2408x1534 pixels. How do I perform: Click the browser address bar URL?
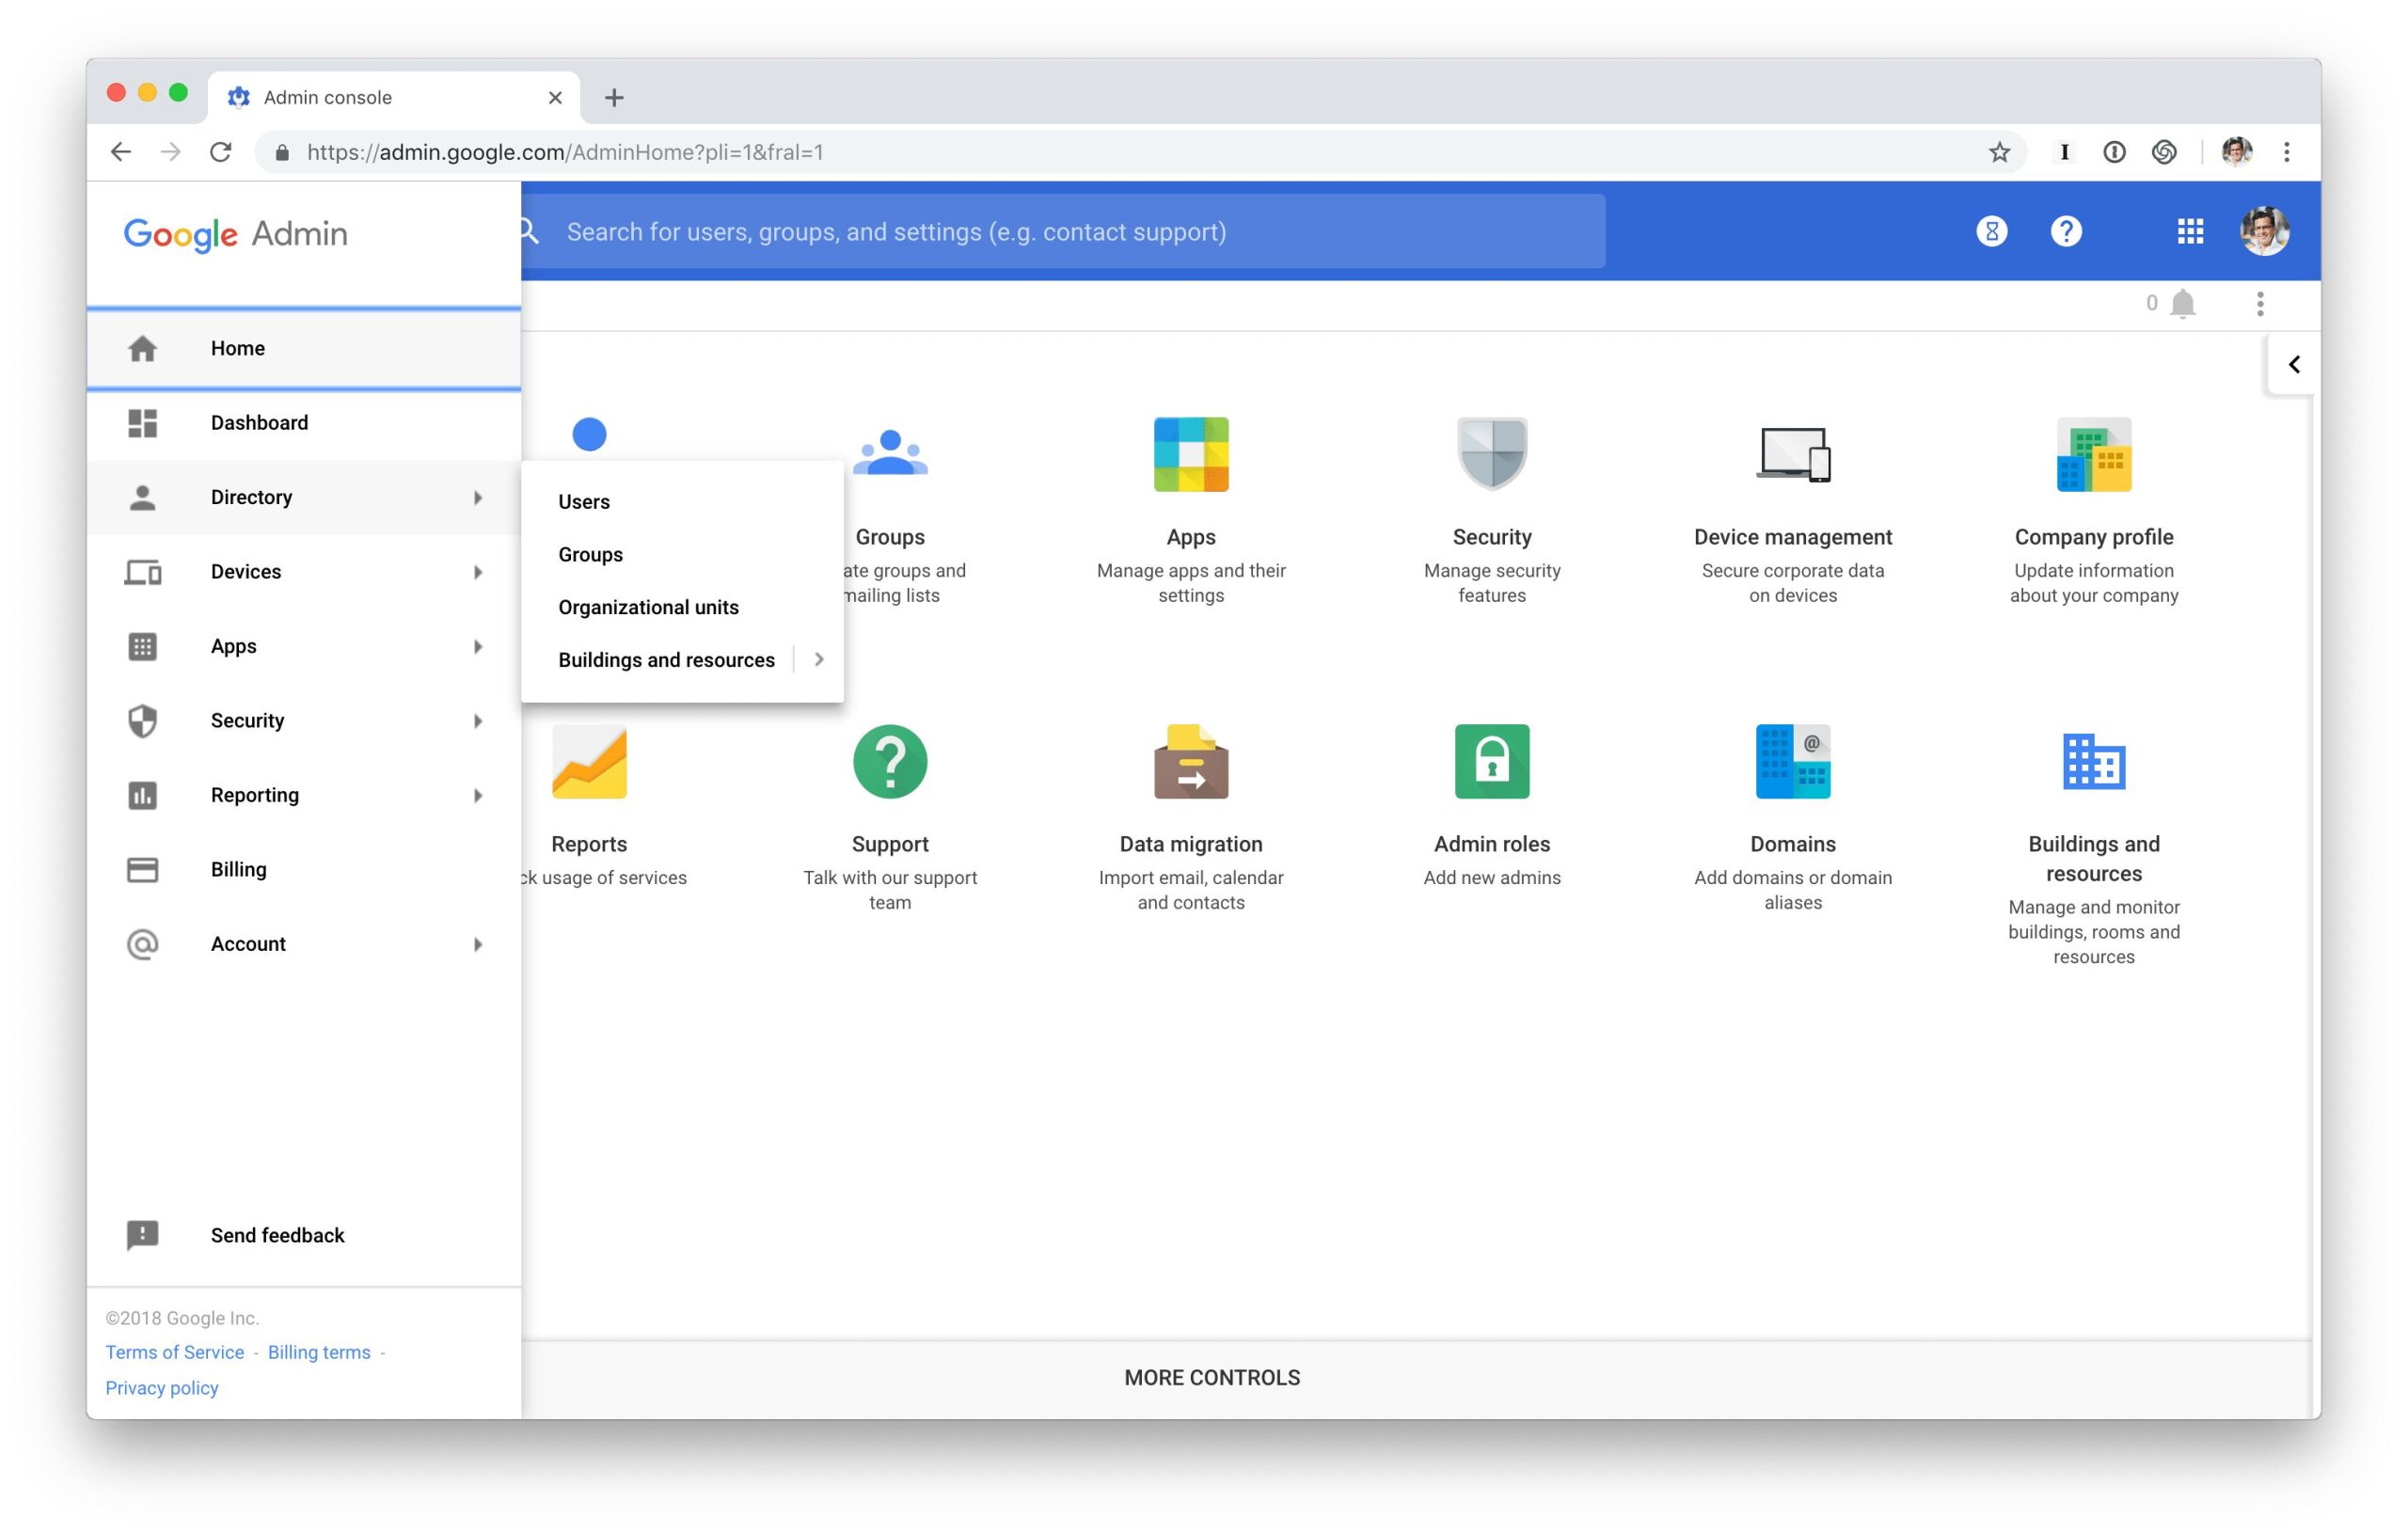[565, 152]
